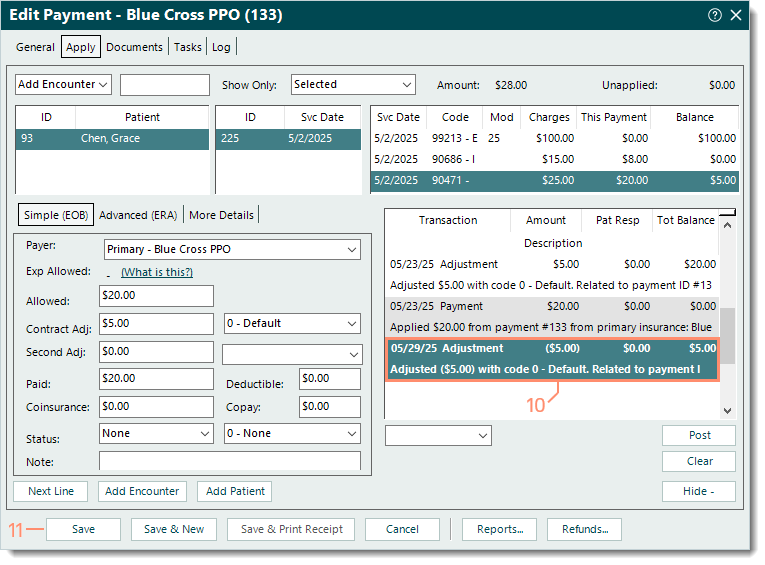The height and width of the screenshot is (565, 765).
Task: Open the Payer dropdown
Action: point(232,249)
